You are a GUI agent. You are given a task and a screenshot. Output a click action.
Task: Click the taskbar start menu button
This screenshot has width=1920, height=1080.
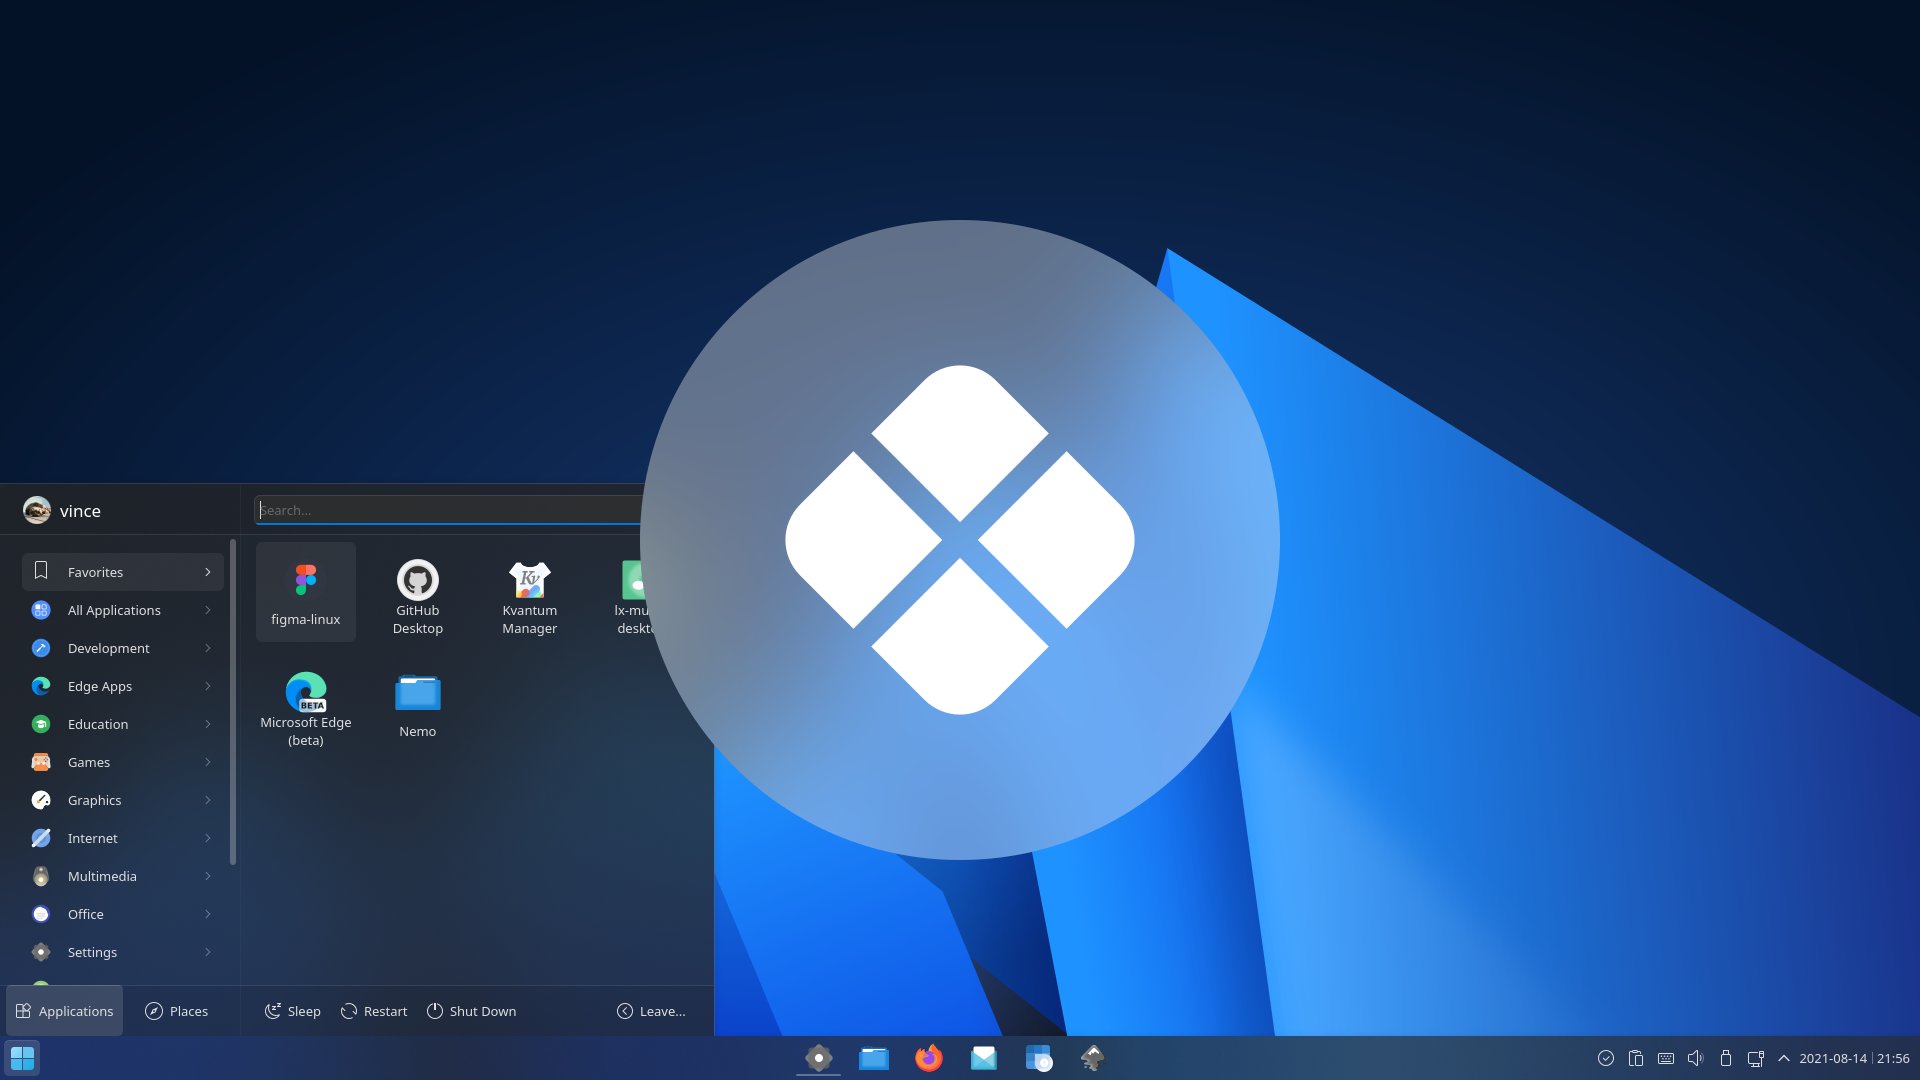[22, 1058]
